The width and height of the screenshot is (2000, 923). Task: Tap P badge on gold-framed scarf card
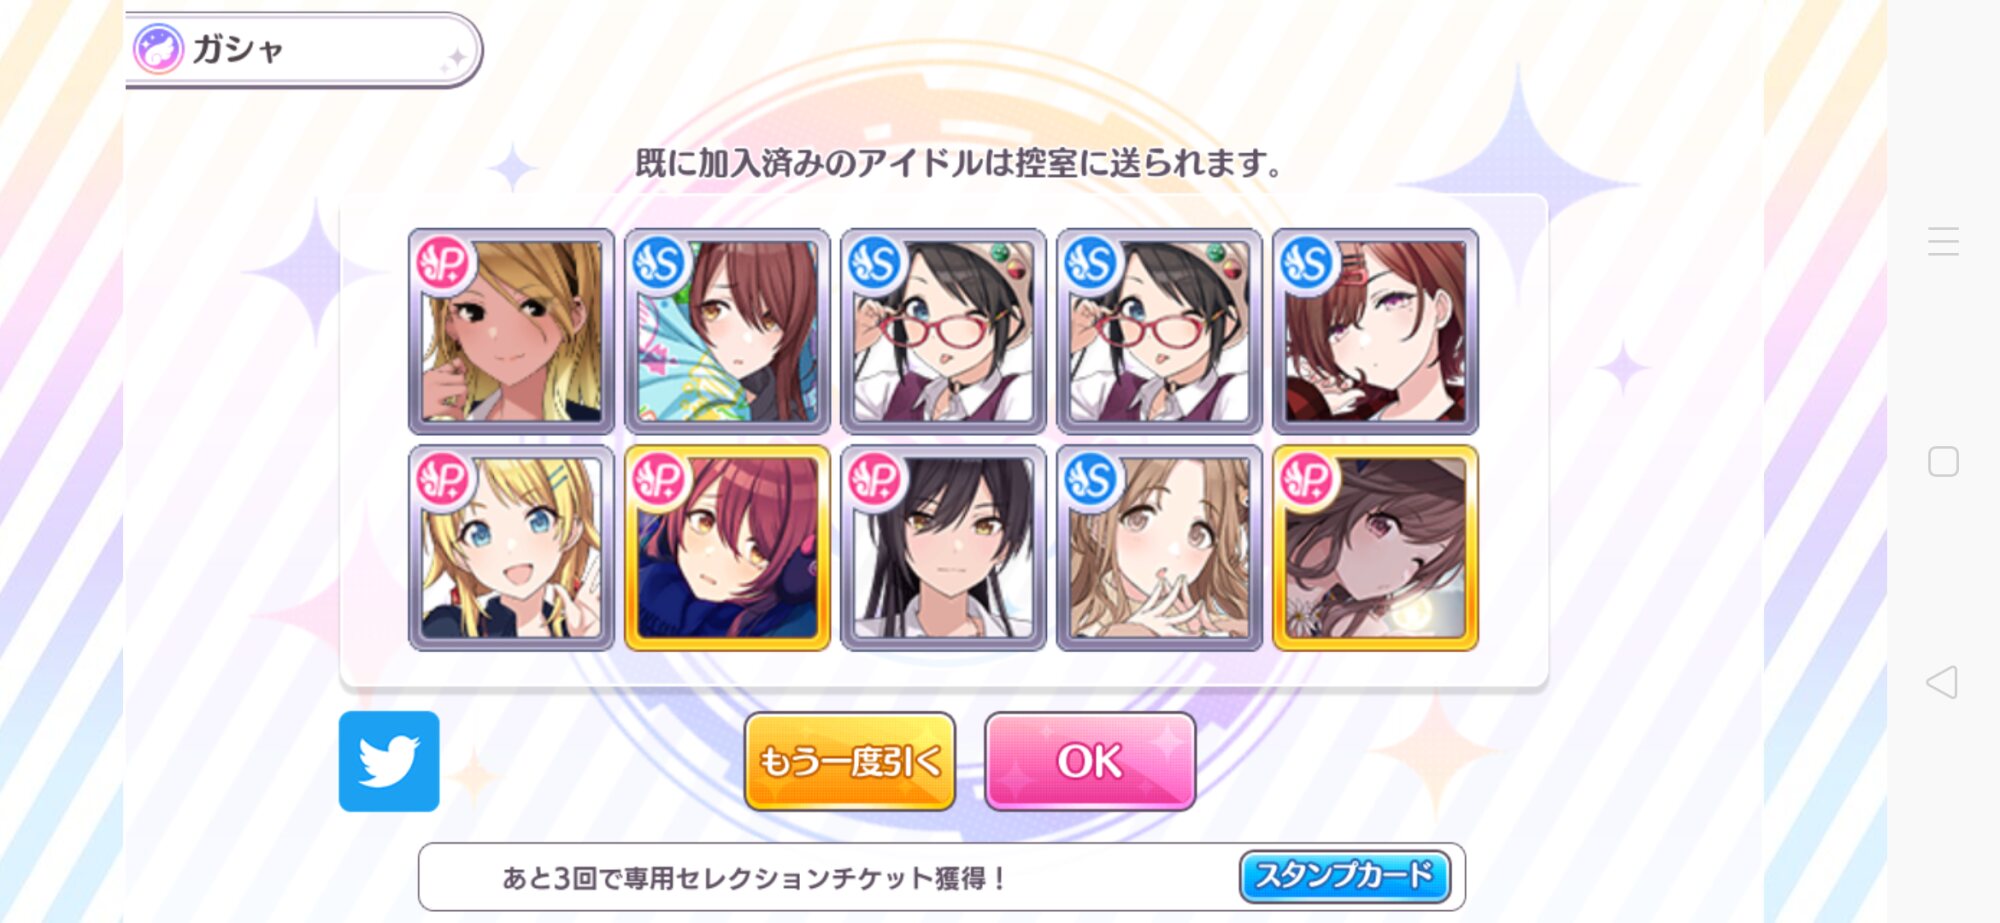[659, 481]
